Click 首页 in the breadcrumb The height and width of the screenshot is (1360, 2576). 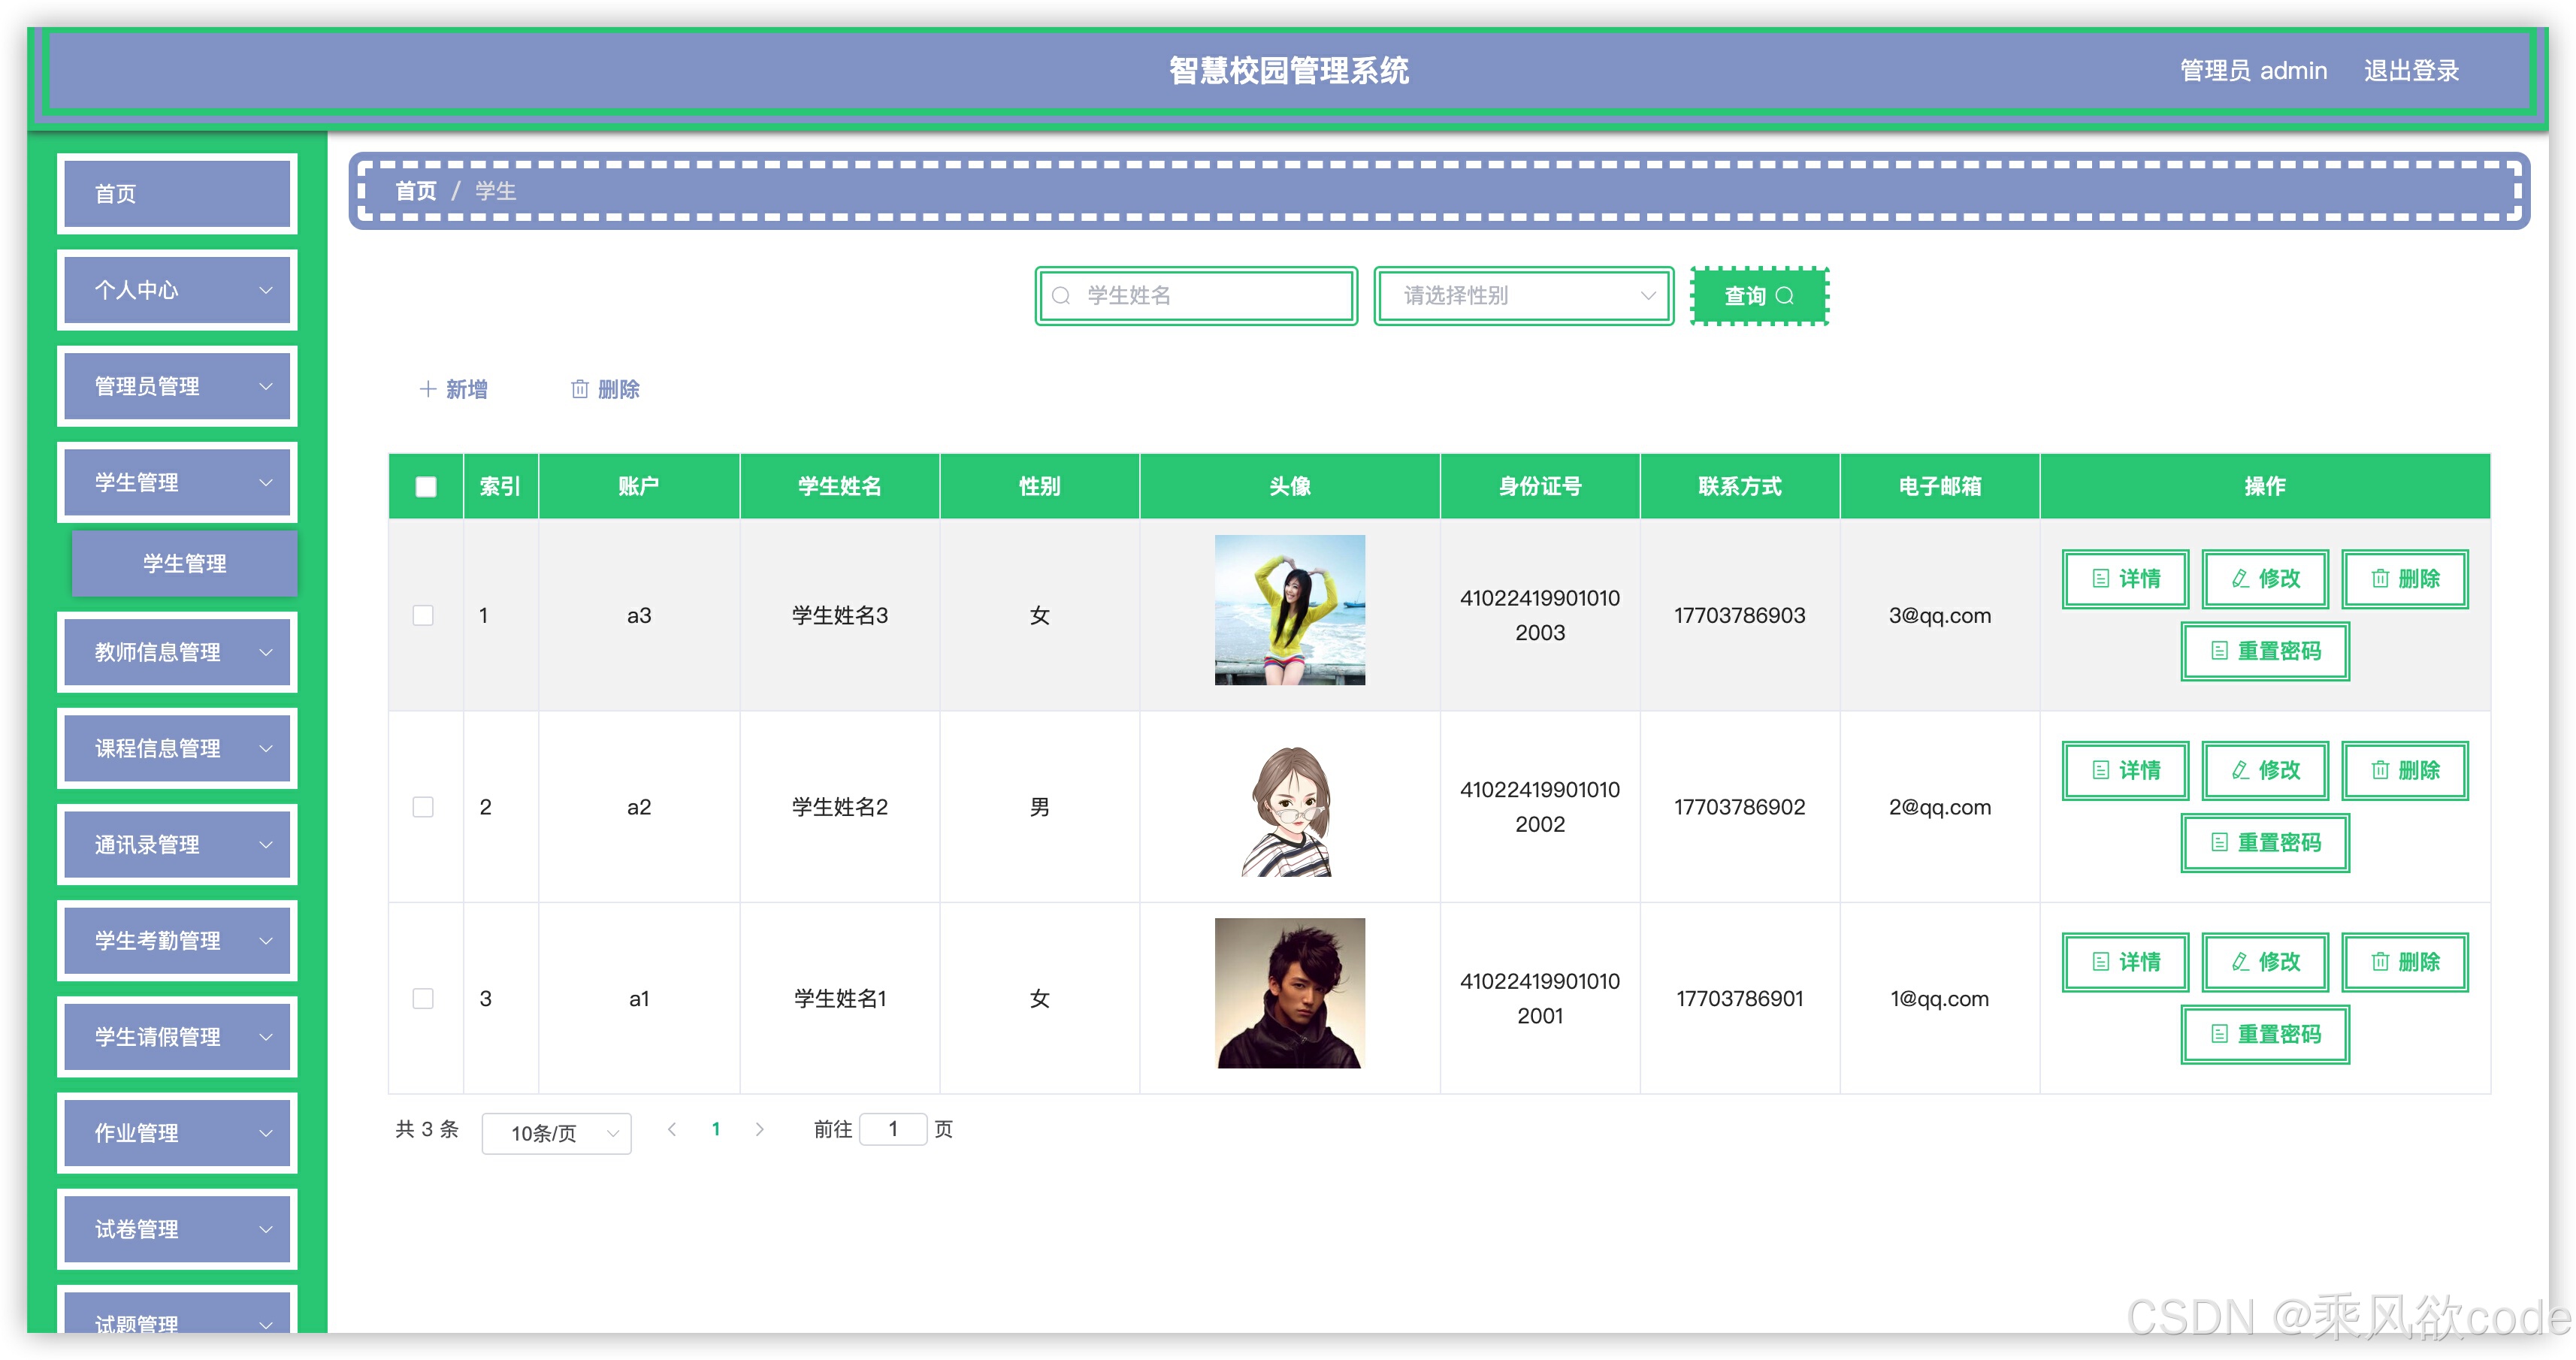click(415, 191)
